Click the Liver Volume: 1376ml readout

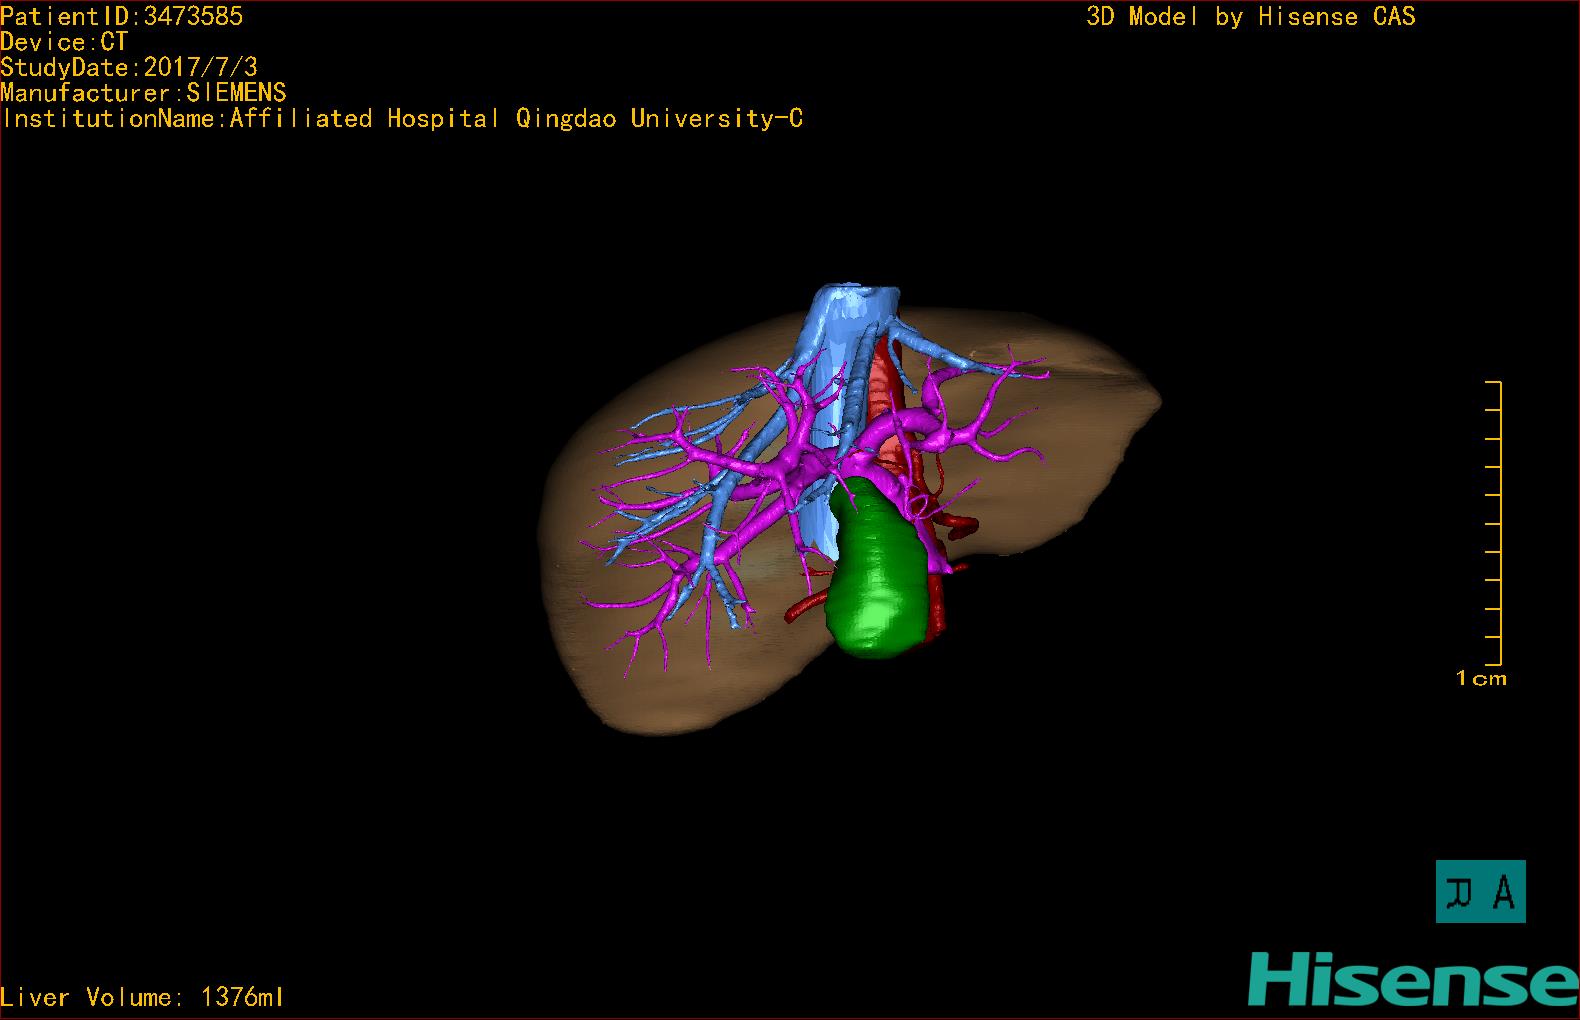tap(142, 997)
